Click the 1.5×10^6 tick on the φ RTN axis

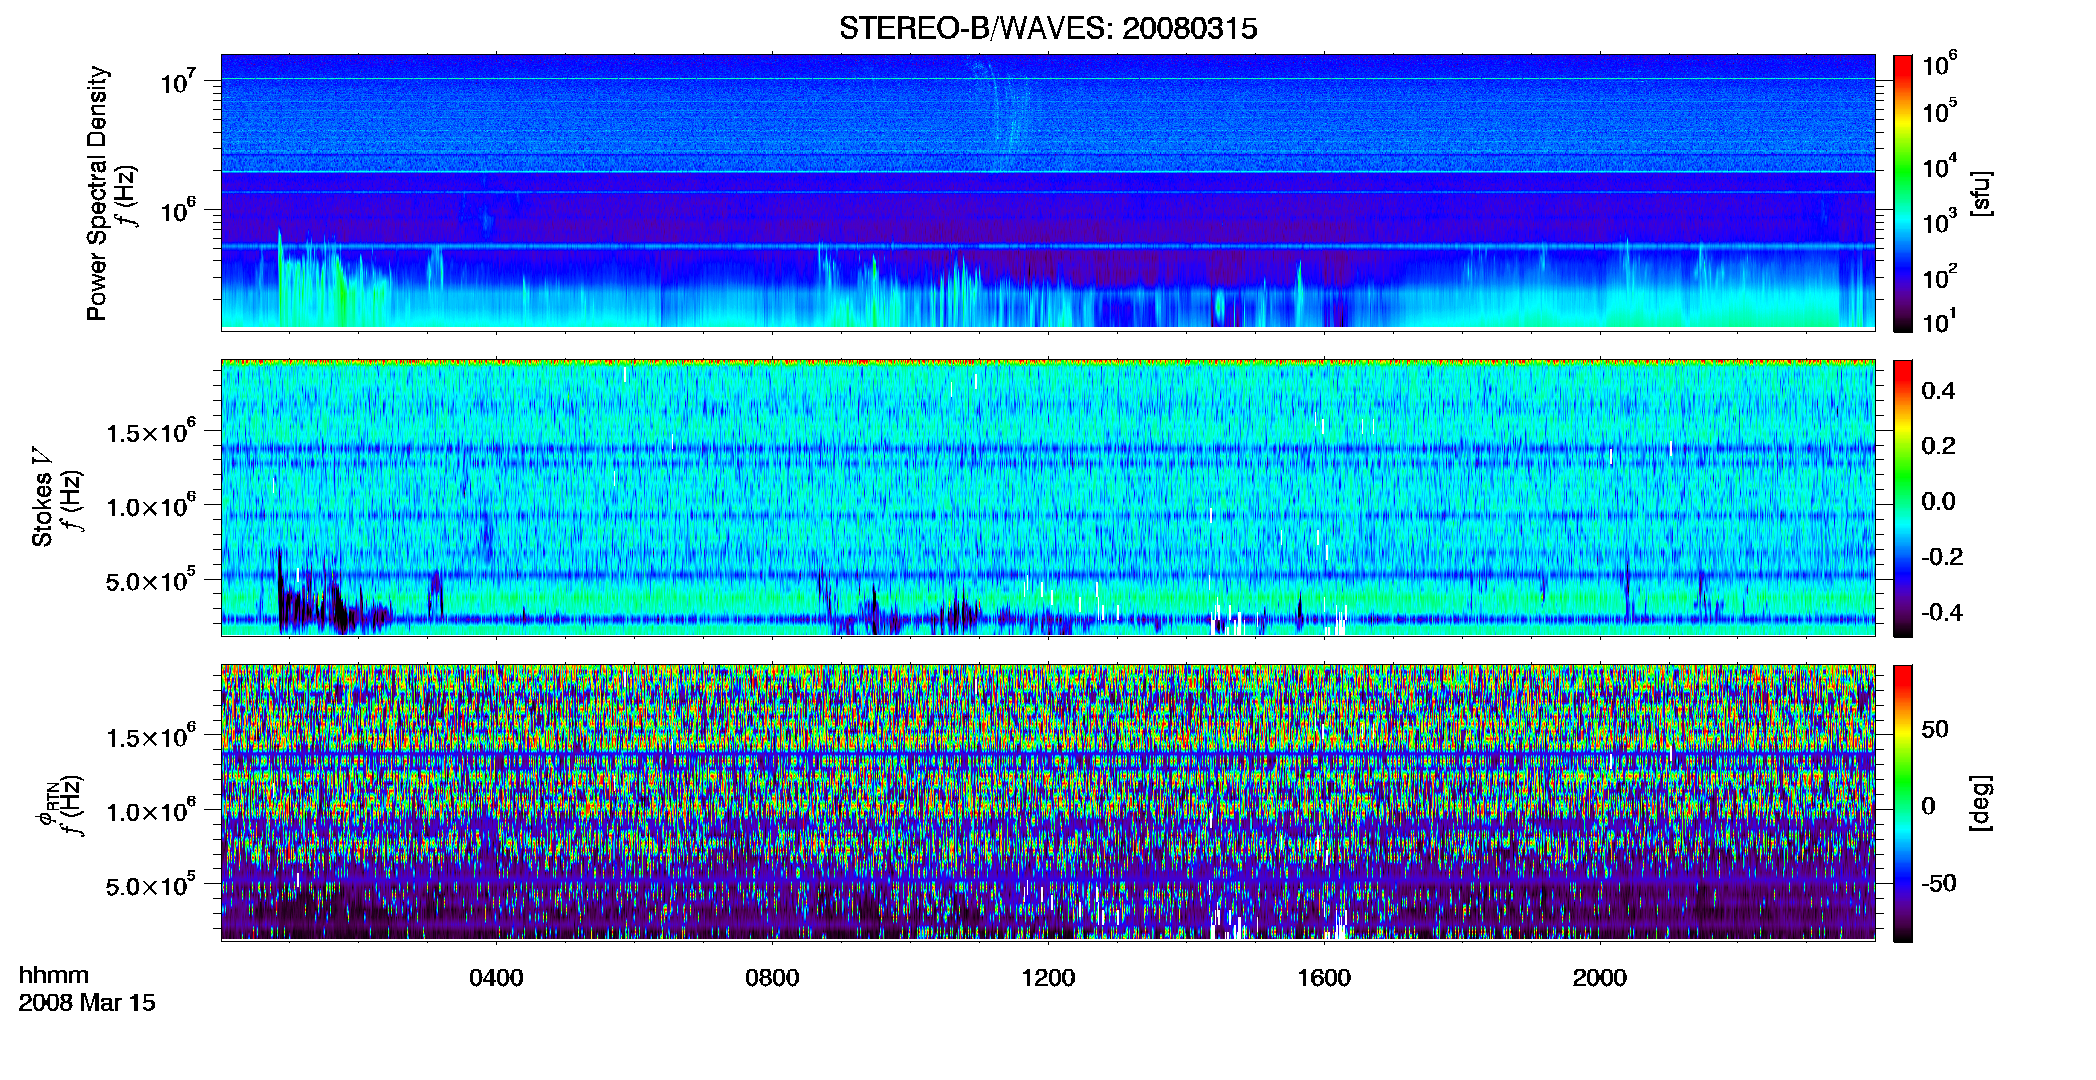point(151,737)
